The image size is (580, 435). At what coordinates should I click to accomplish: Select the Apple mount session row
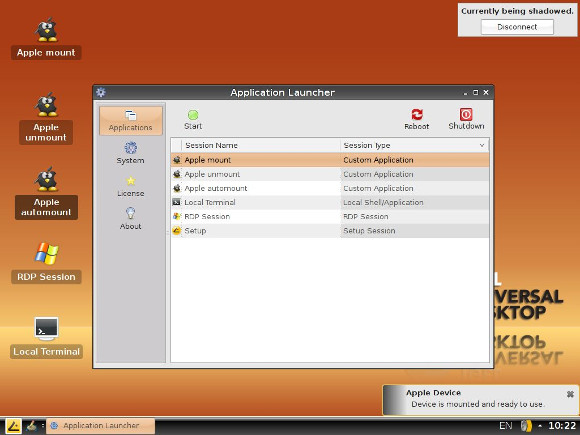330,160
